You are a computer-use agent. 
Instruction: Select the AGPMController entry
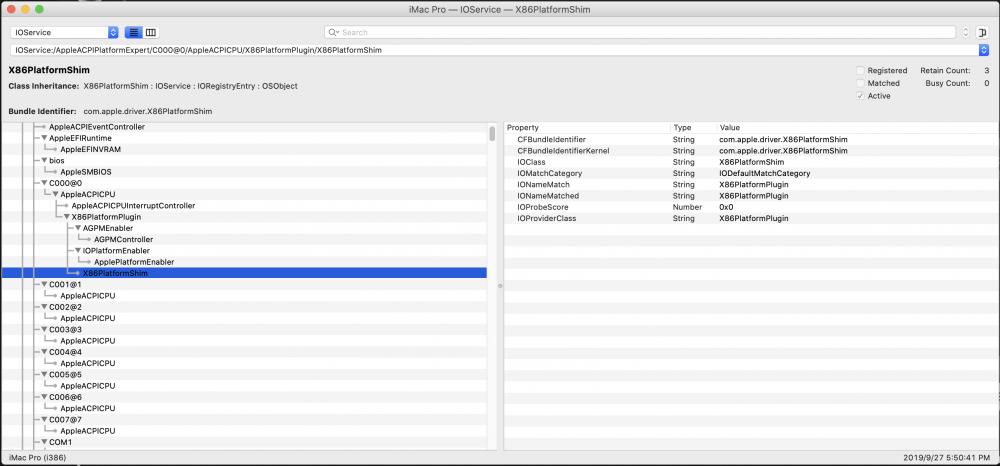124,240
